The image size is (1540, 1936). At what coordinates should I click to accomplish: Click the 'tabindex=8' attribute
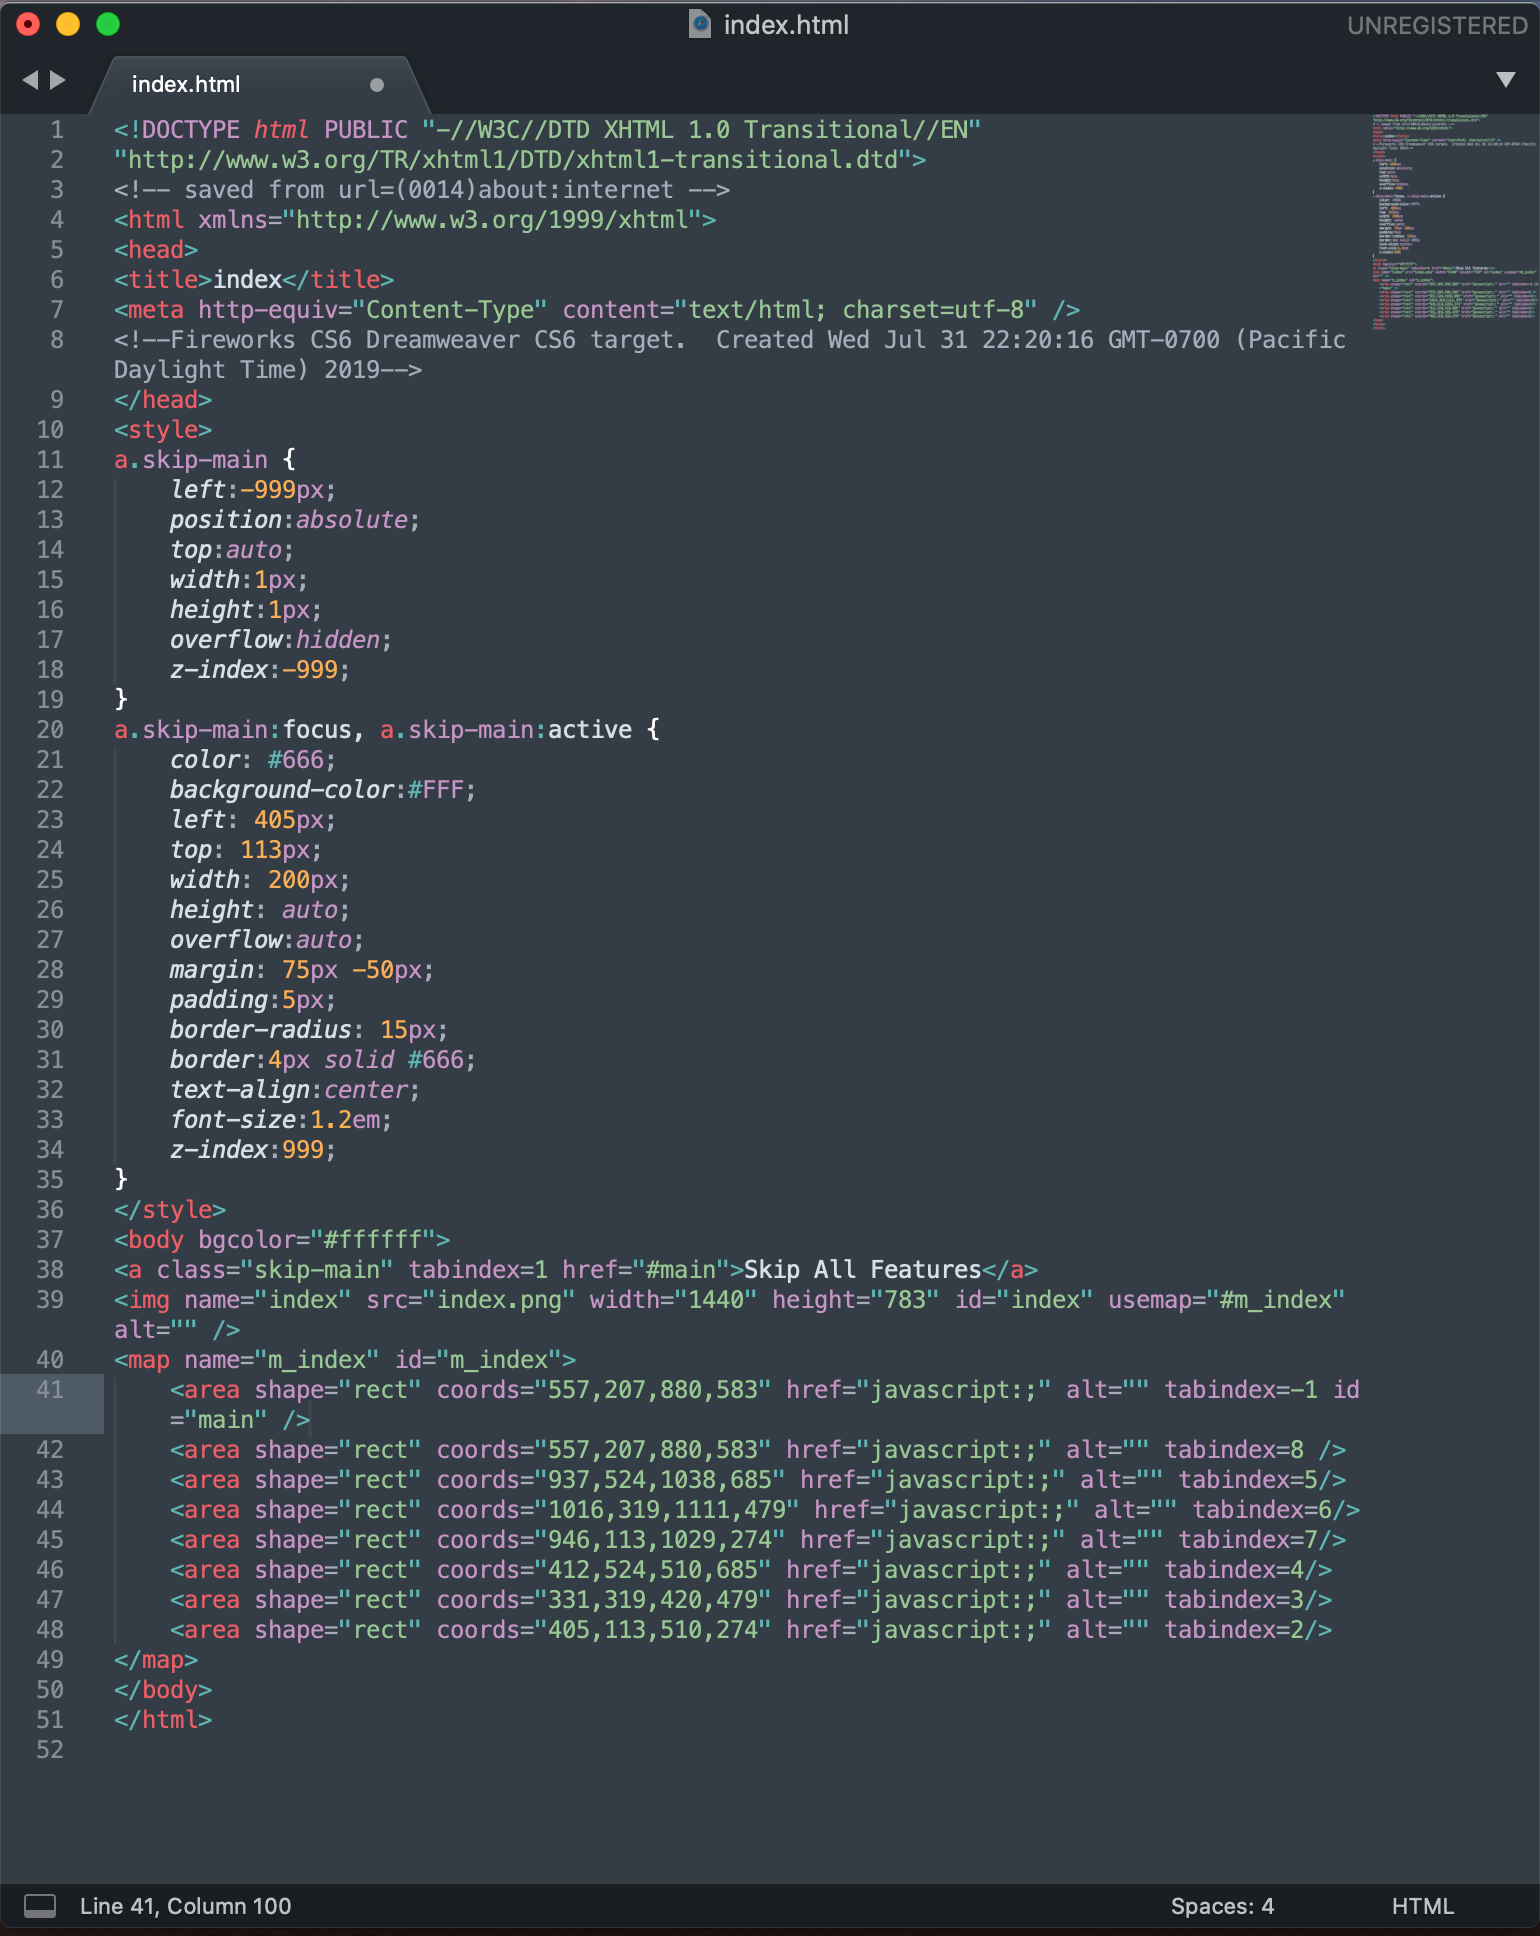pyautogui.click(x=1234, y=1450)
